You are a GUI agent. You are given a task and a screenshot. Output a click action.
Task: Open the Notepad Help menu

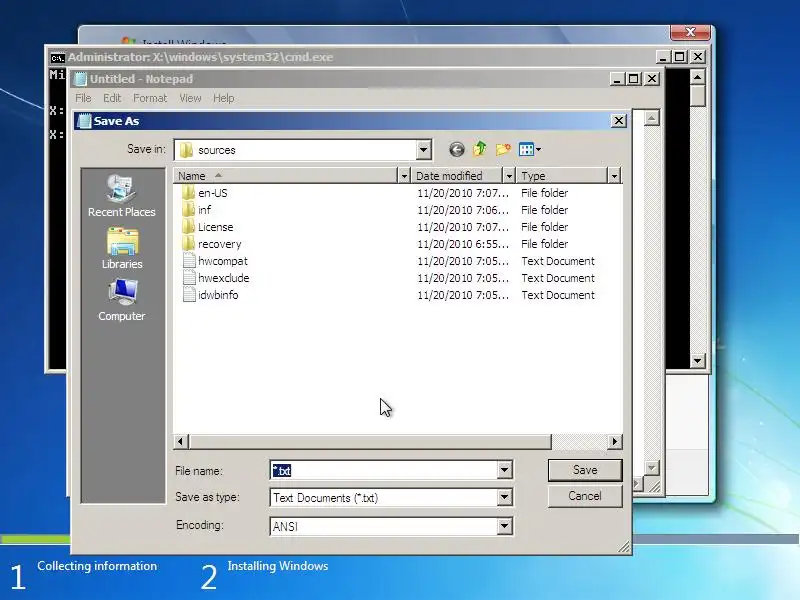(223, 98)
